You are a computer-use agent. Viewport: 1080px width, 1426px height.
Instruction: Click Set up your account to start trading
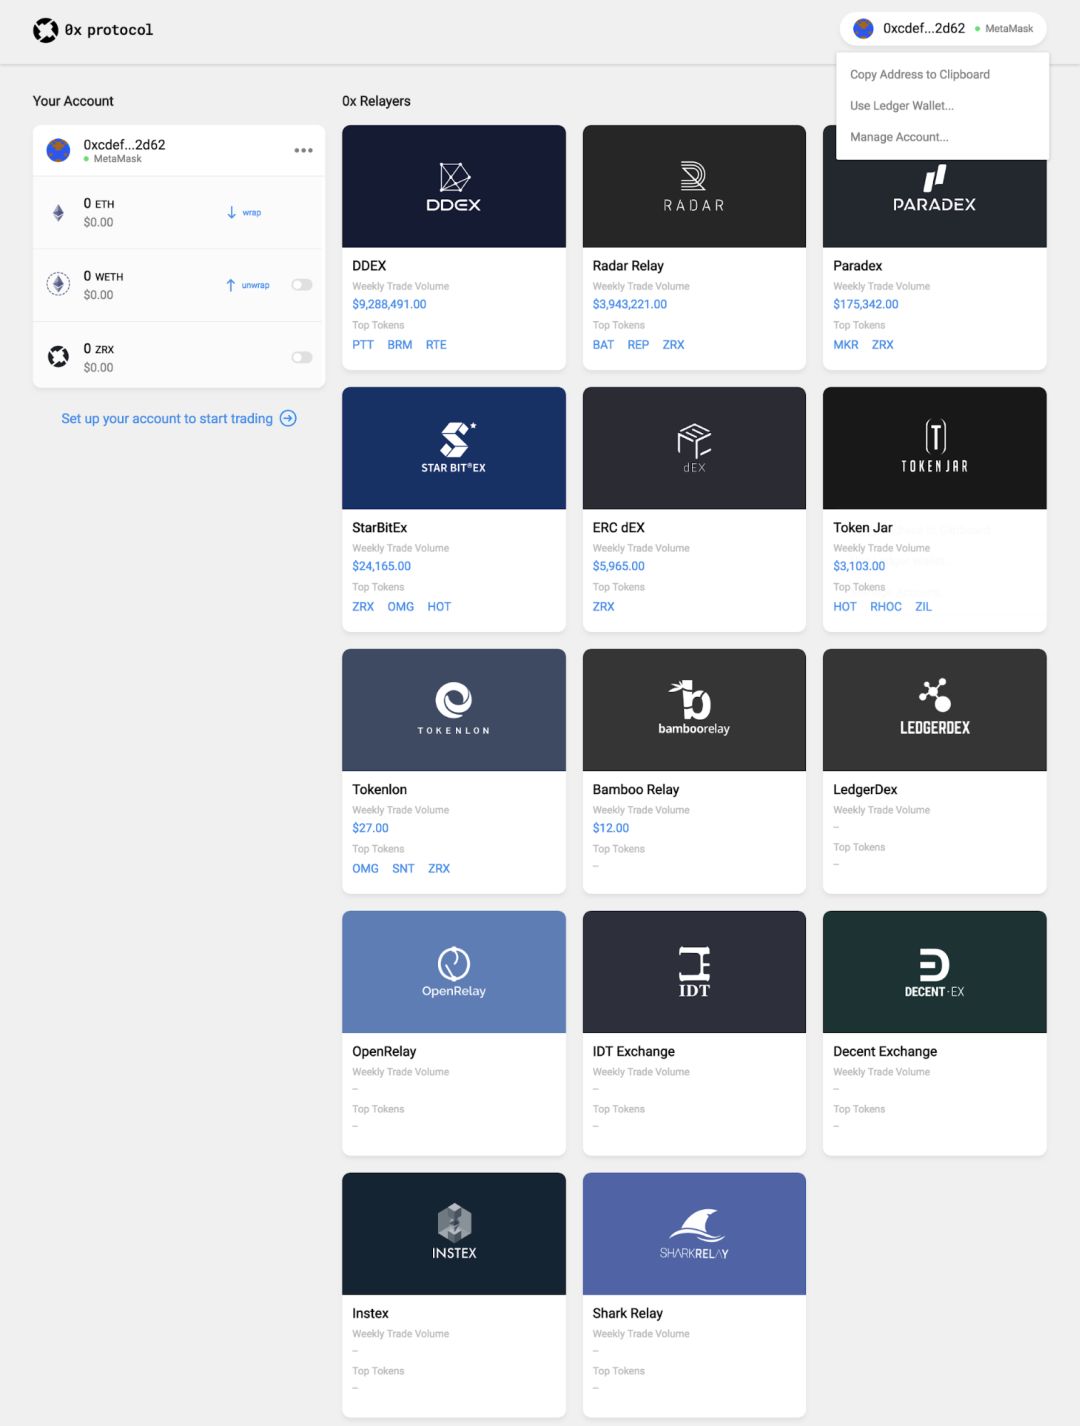click(167, 418)
